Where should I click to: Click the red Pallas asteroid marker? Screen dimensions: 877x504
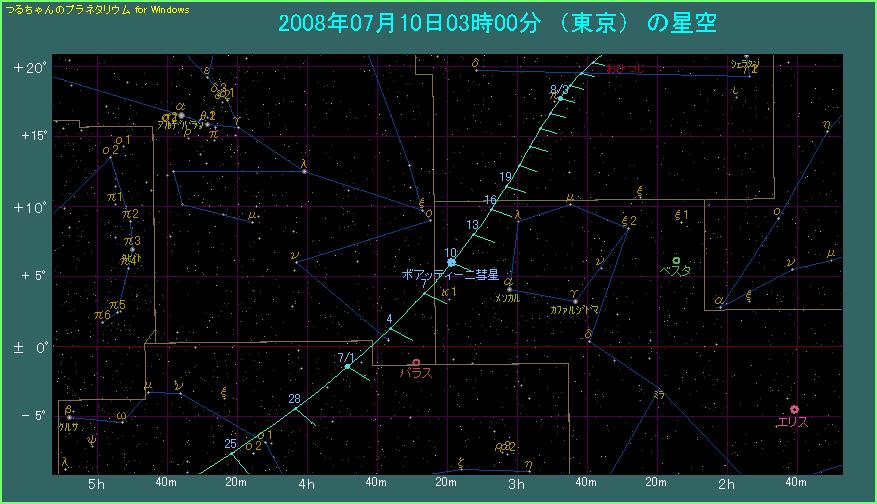[415, 362]
